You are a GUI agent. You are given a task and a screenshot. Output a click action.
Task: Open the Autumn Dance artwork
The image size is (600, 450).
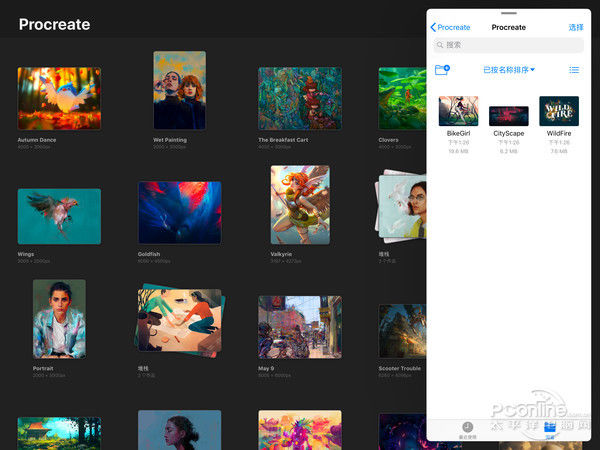coord(59,98)
